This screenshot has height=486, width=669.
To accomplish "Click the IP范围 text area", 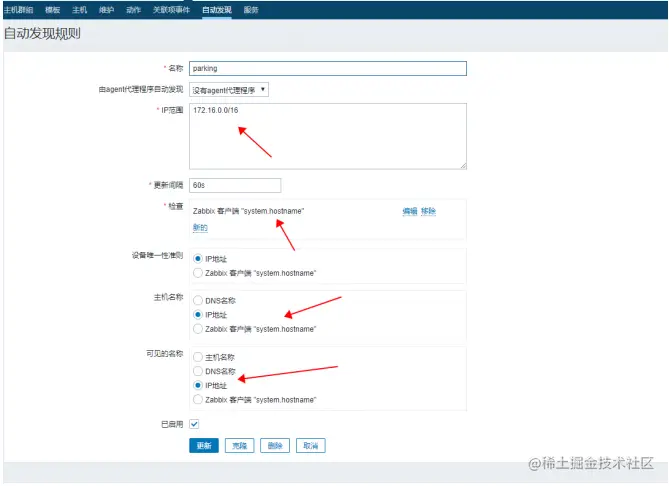I will click(328, 136).
